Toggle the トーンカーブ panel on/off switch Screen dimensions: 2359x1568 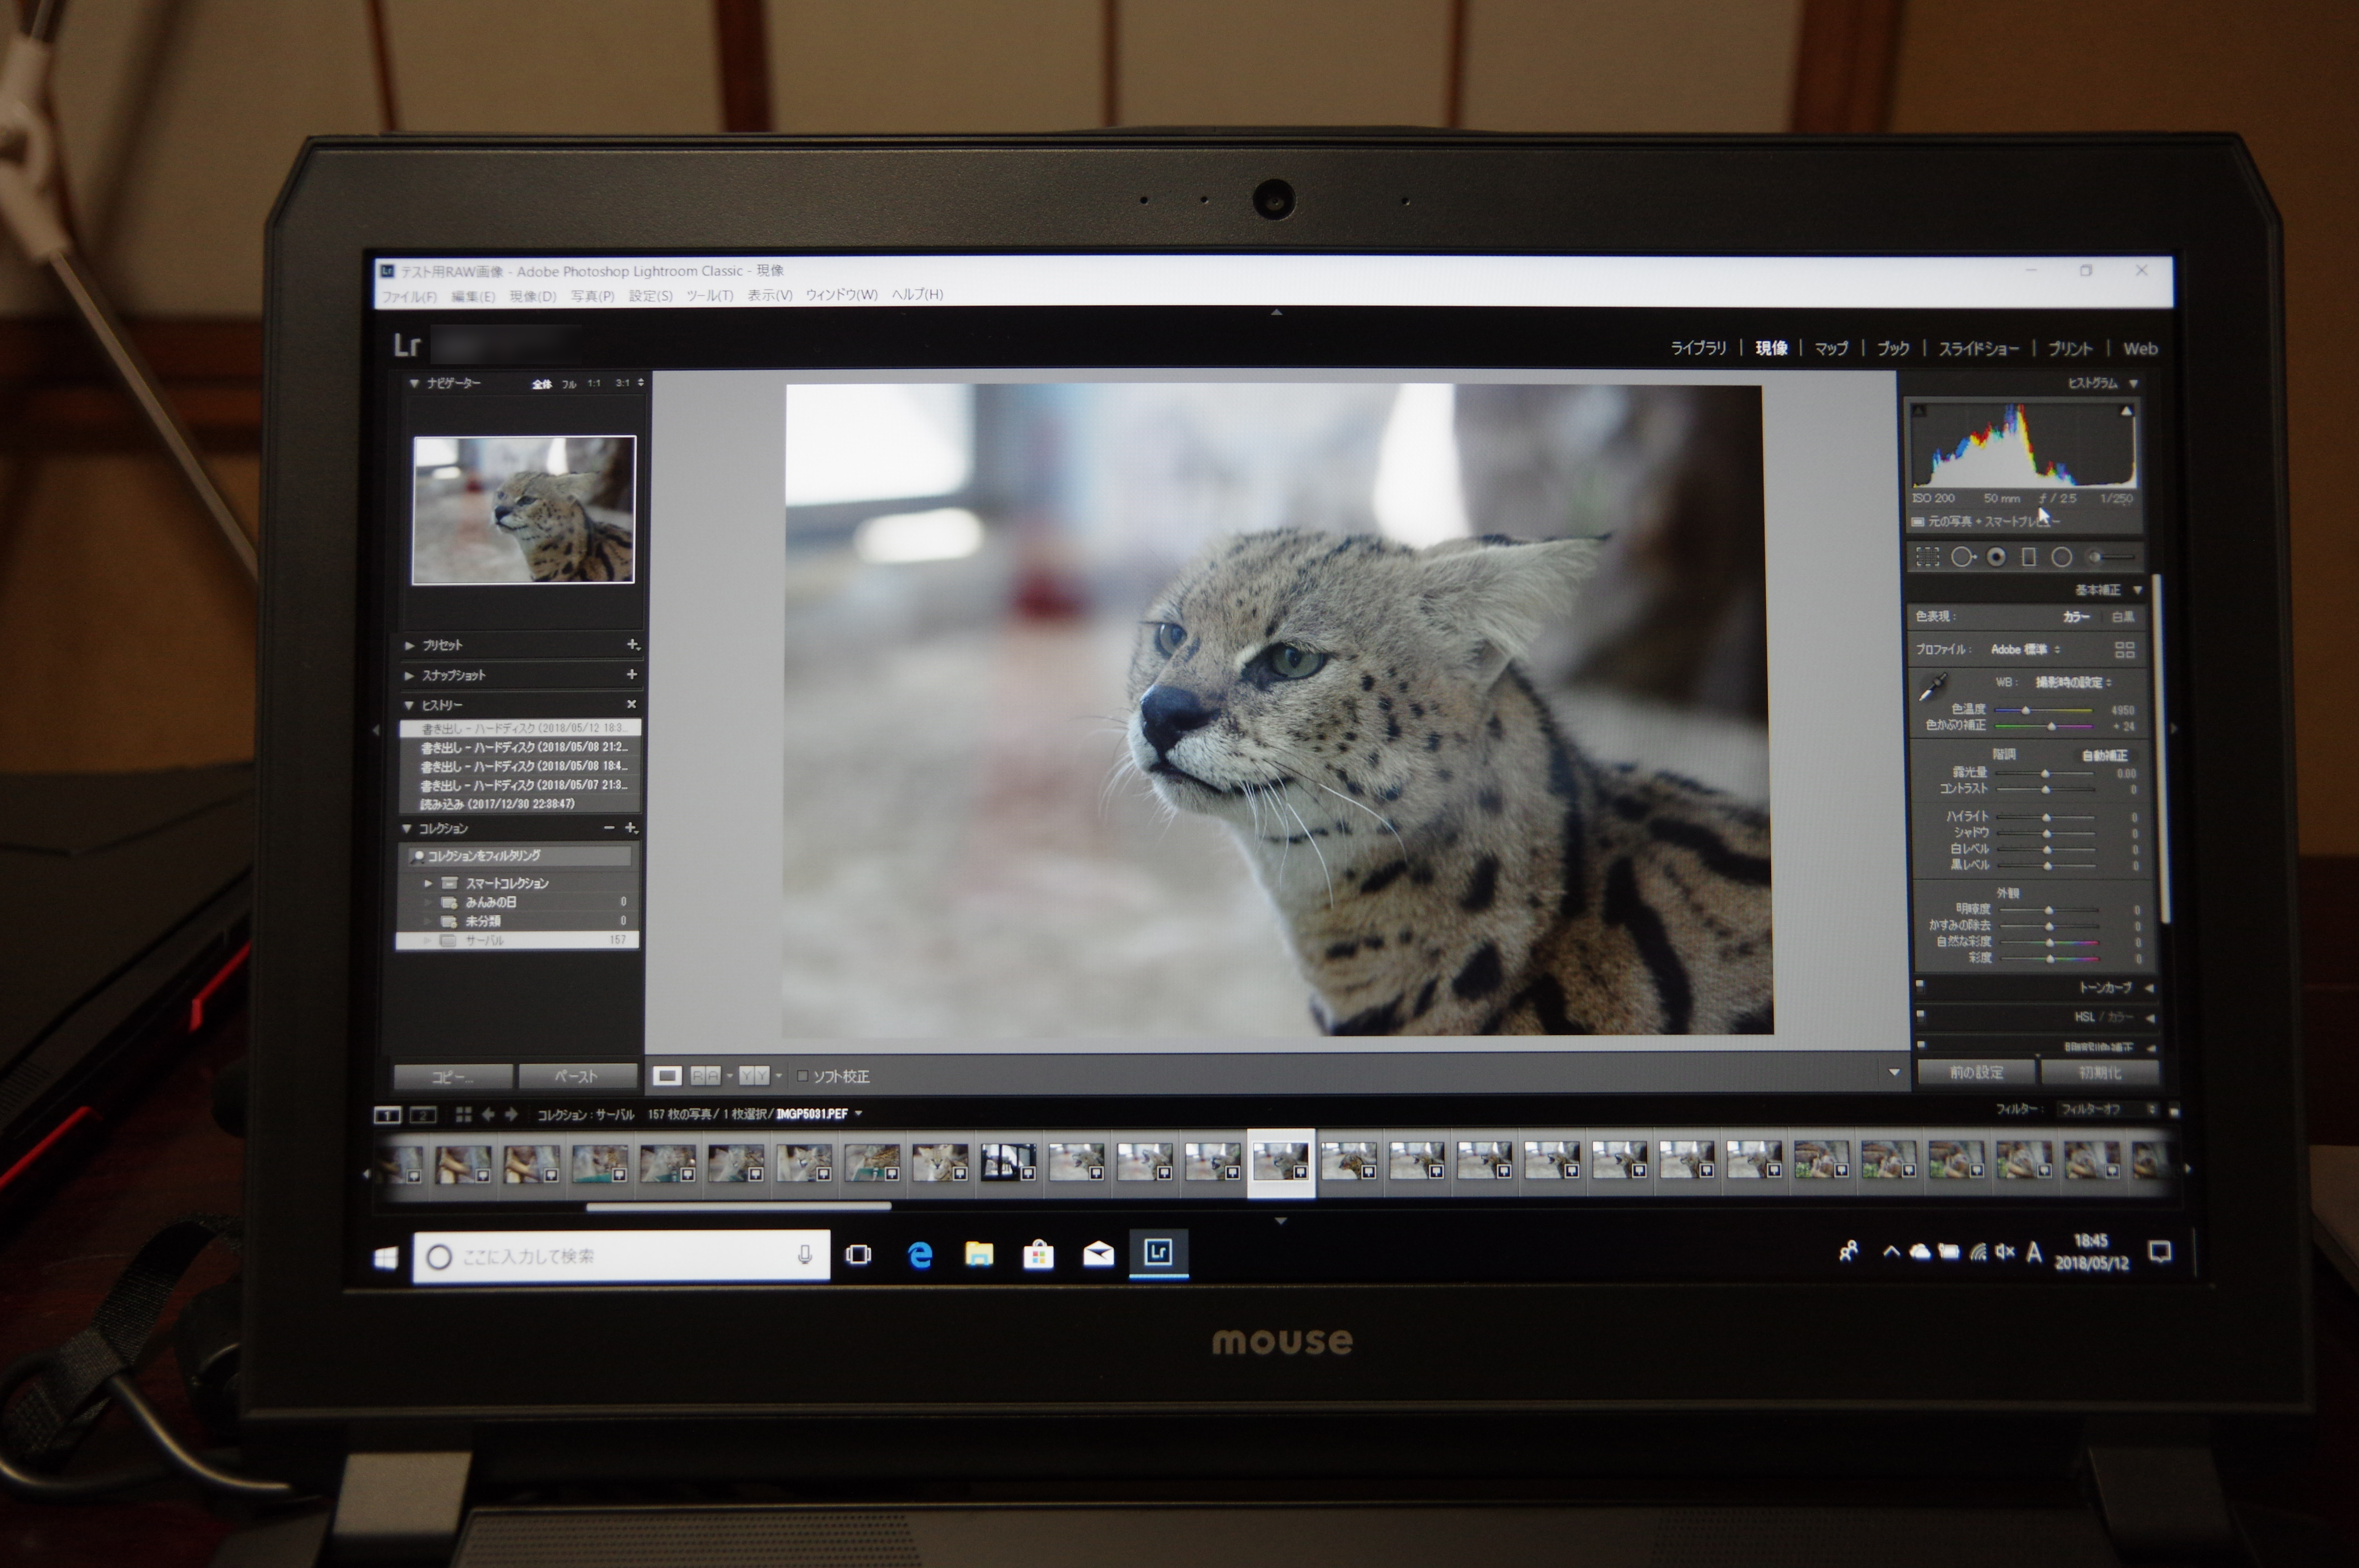[1920, 986]
